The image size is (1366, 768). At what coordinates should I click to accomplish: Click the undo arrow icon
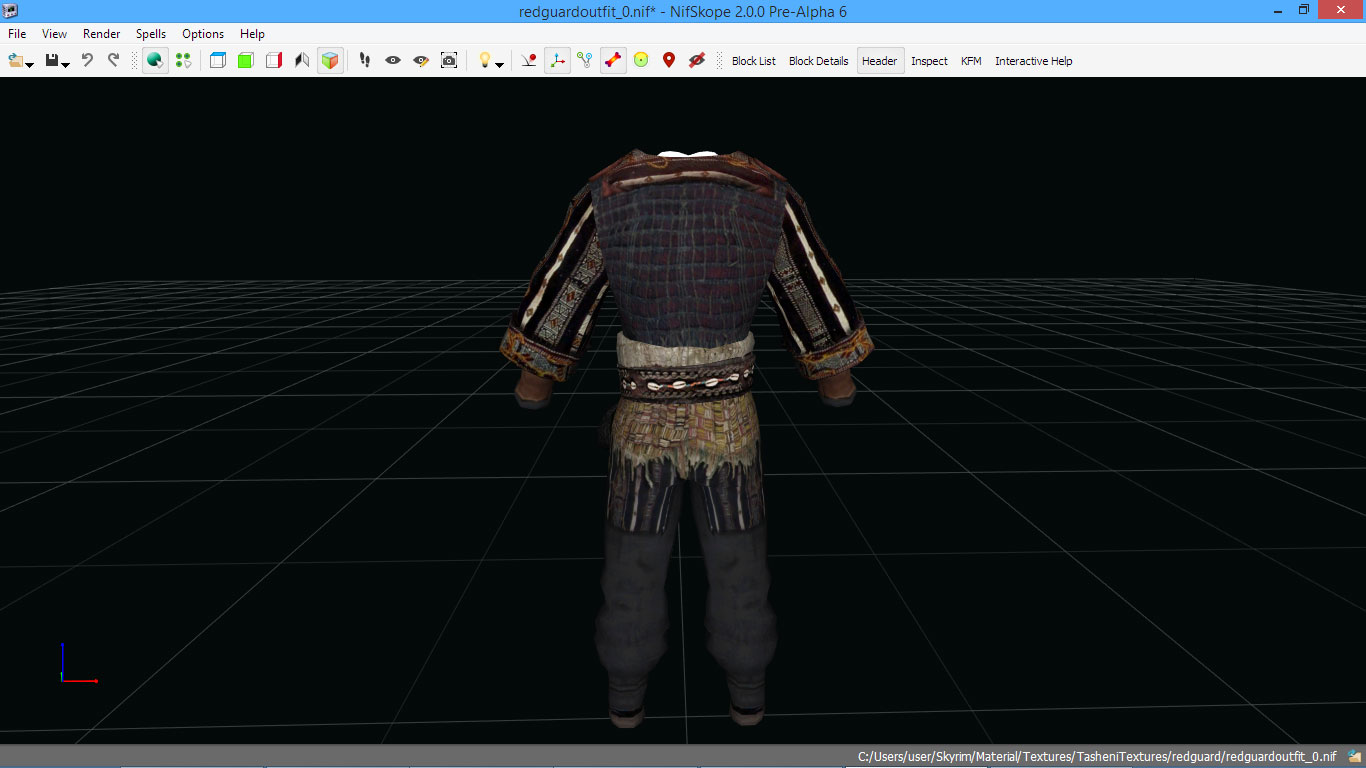pyautogui.click(x=87, y=61)
